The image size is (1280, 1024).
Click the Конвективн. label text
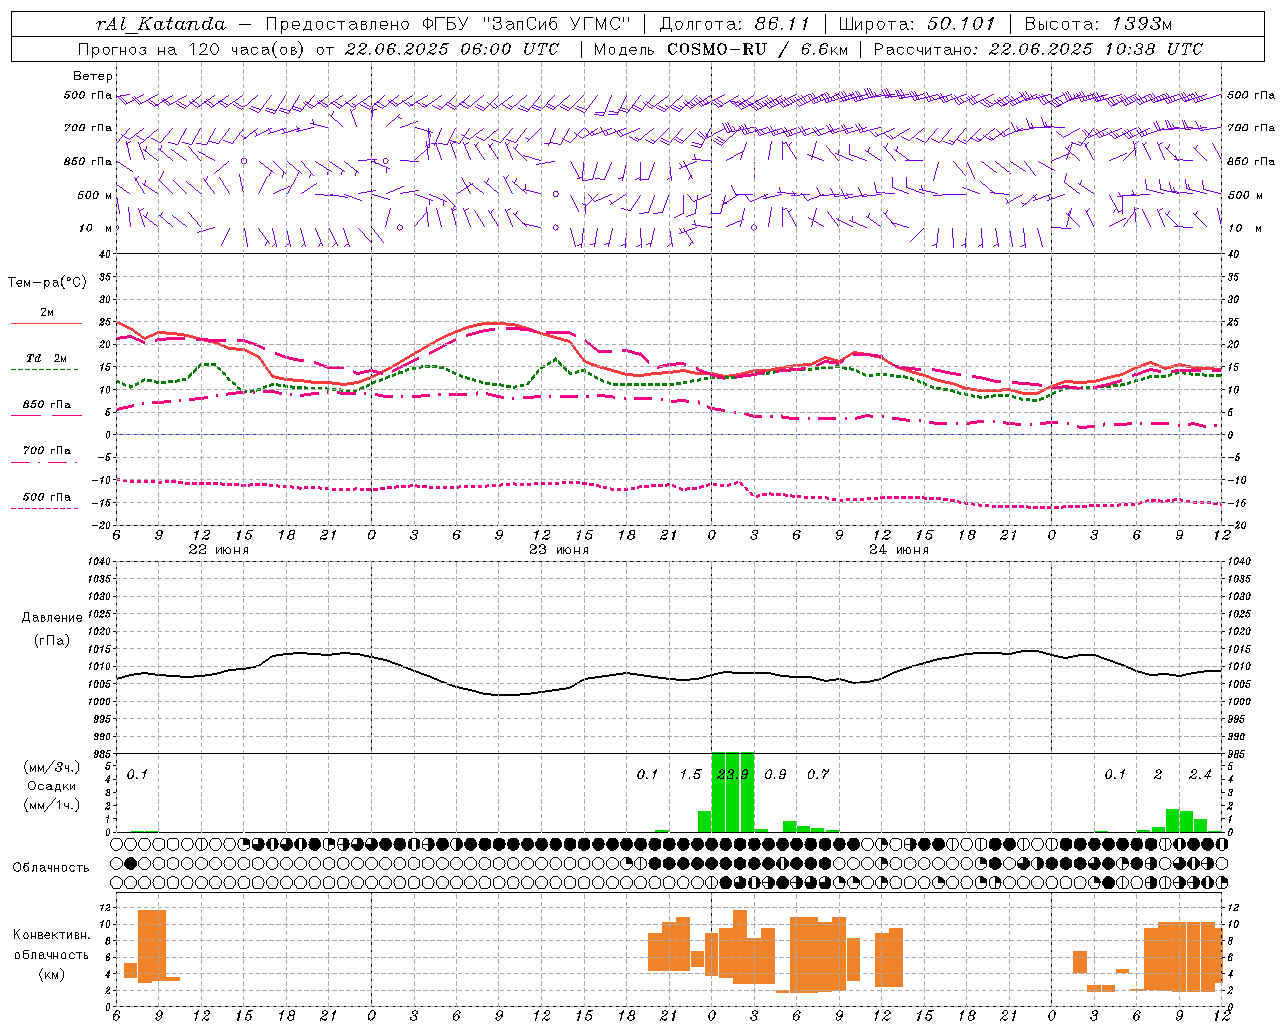52,935
